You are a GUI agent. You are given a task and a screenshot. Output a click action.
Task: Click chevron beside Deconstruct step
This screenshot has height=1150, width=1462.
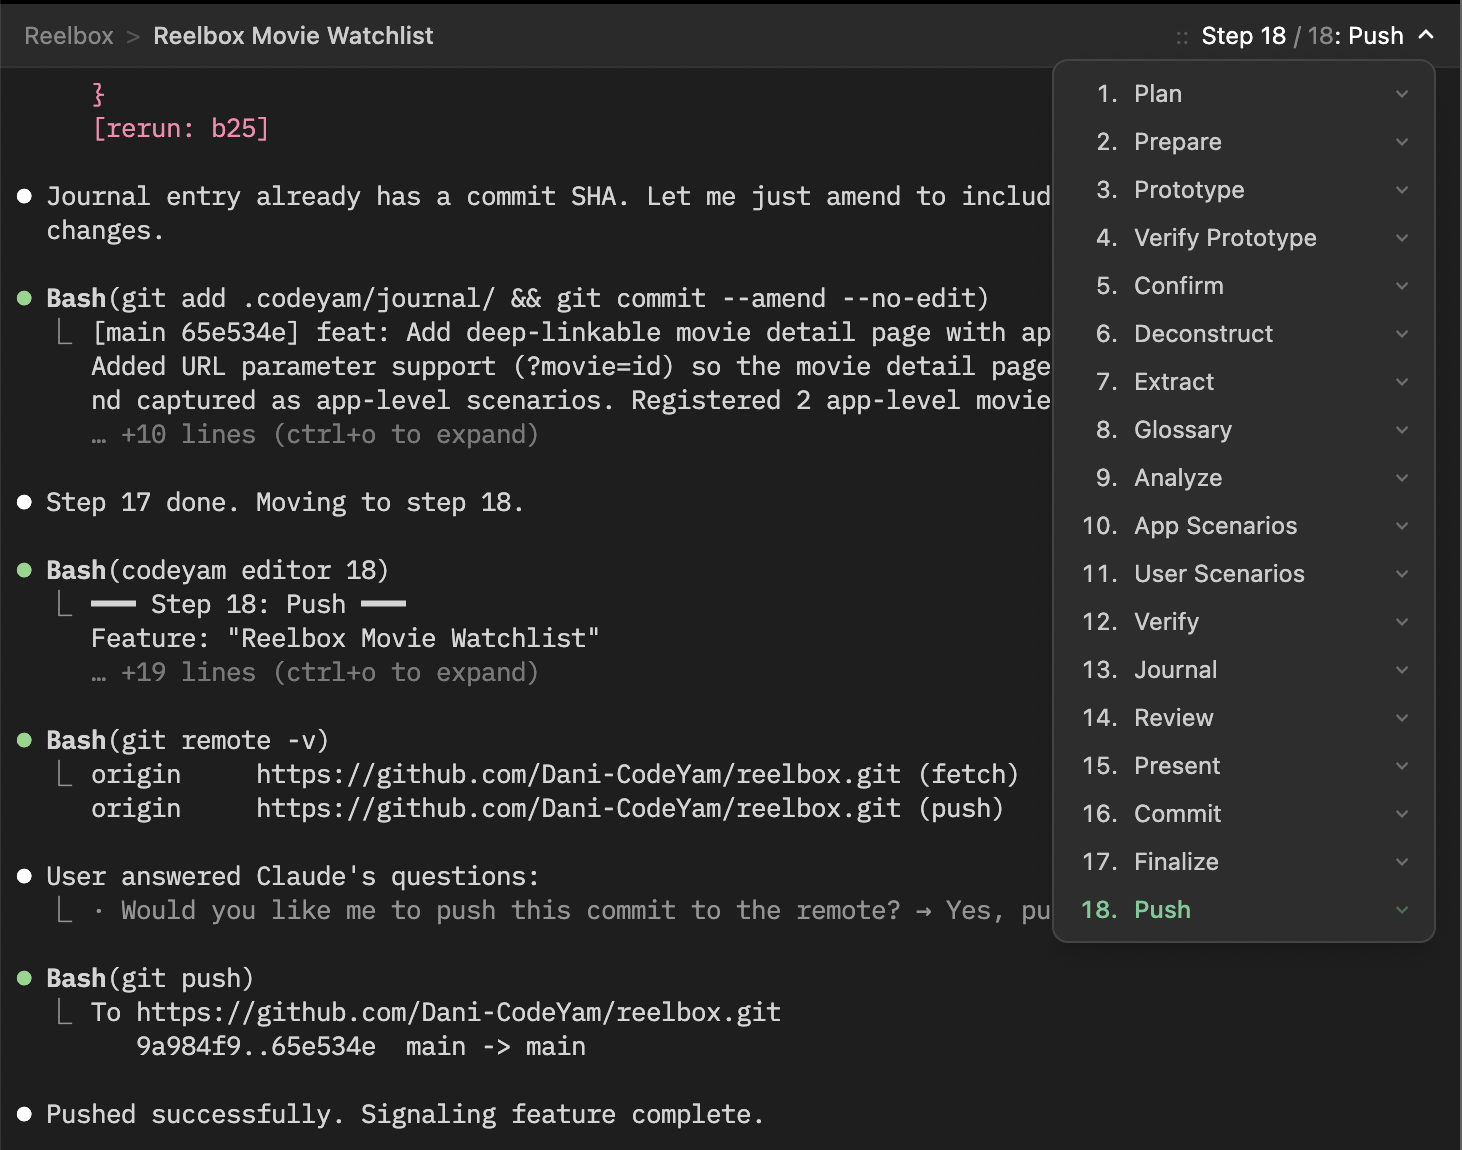(1402, 334)
